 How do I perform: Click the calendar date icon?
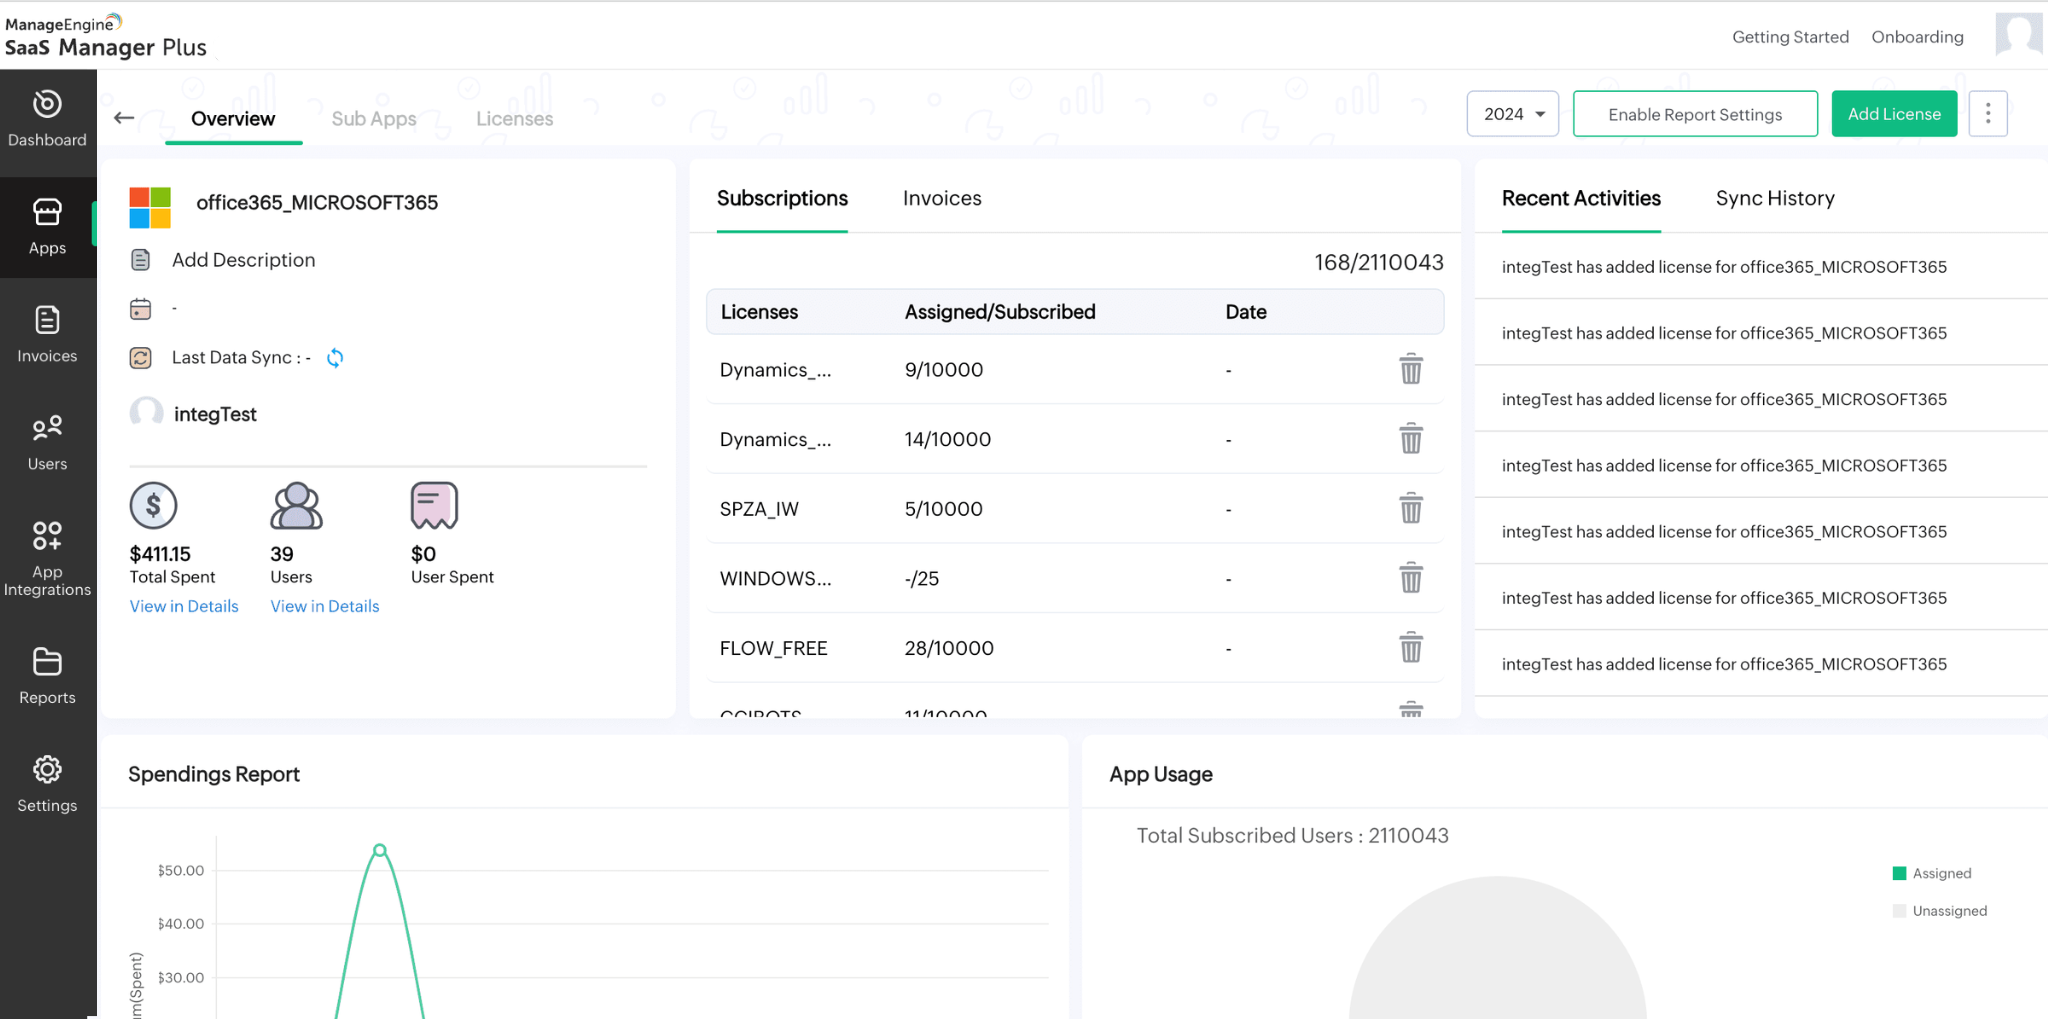tap(141, 309)
